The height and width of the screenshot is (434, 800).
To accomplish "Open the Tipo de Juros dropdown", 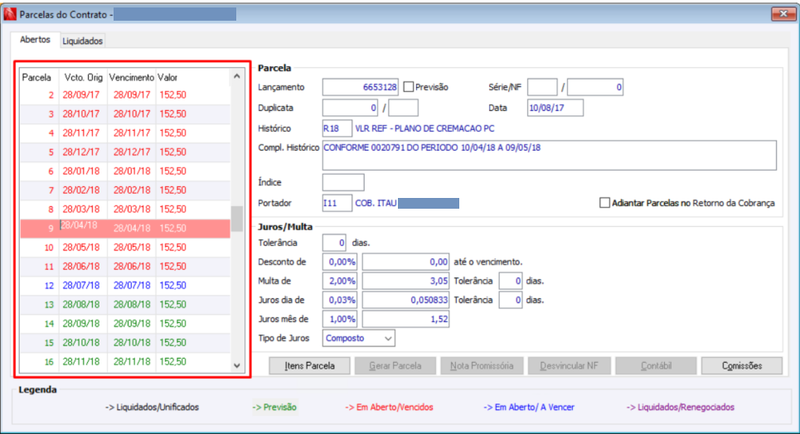I will (359, 338).
